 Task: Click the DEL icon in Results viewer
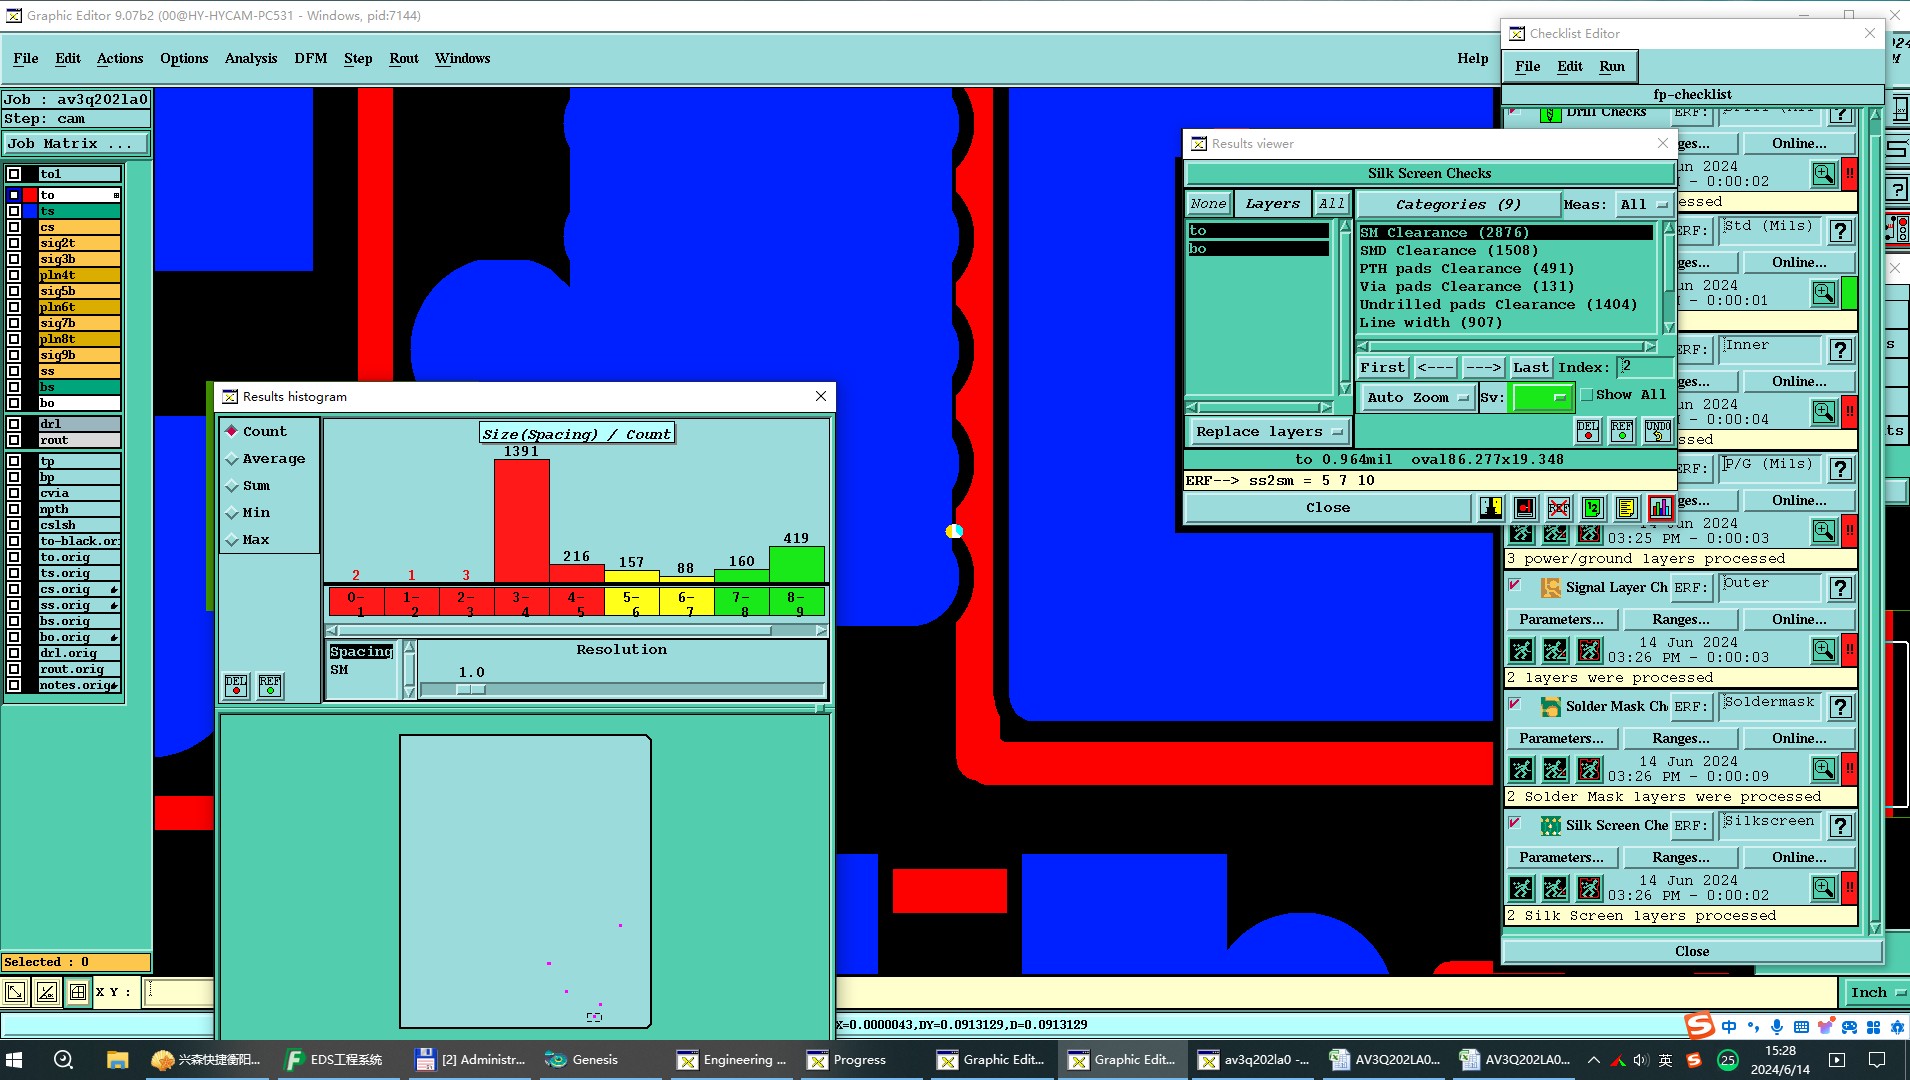pyautogui.click(x=1588, y=431)
